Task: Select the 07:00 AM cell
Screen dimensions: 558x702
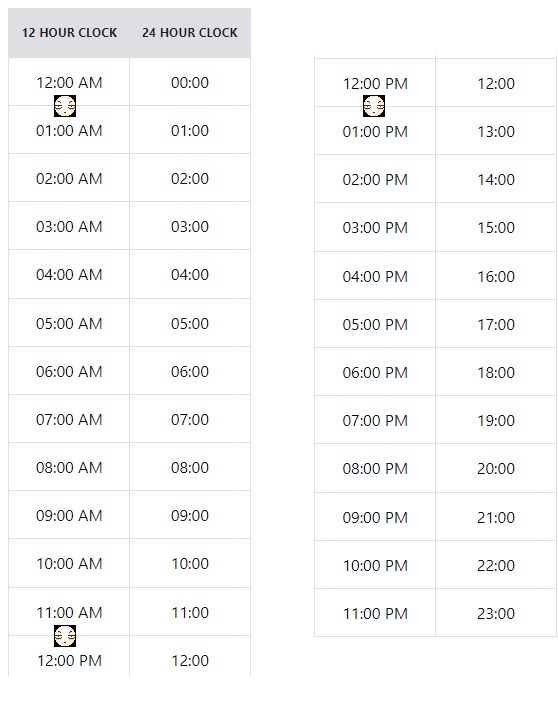Action: click(x=69, y=419)
